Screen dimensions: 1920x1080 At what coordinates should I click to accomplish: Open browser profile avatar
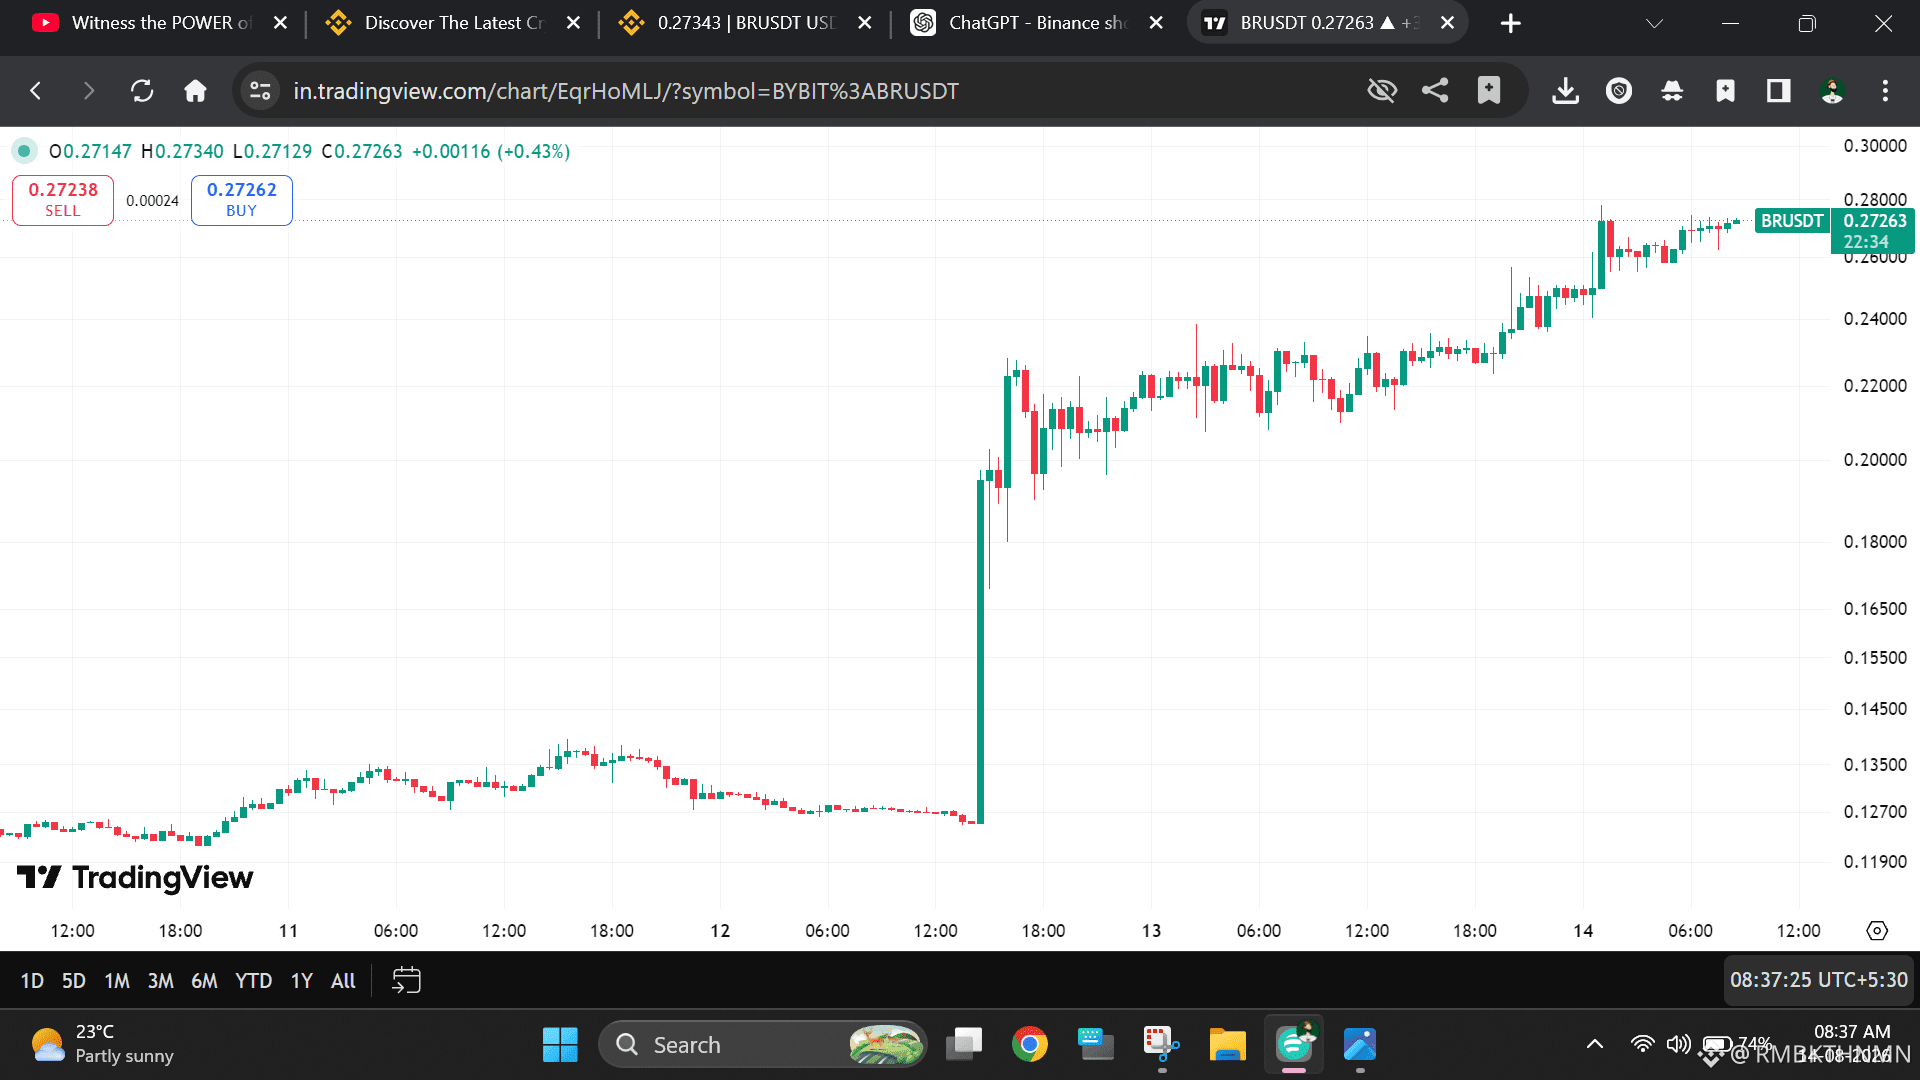1832,91
